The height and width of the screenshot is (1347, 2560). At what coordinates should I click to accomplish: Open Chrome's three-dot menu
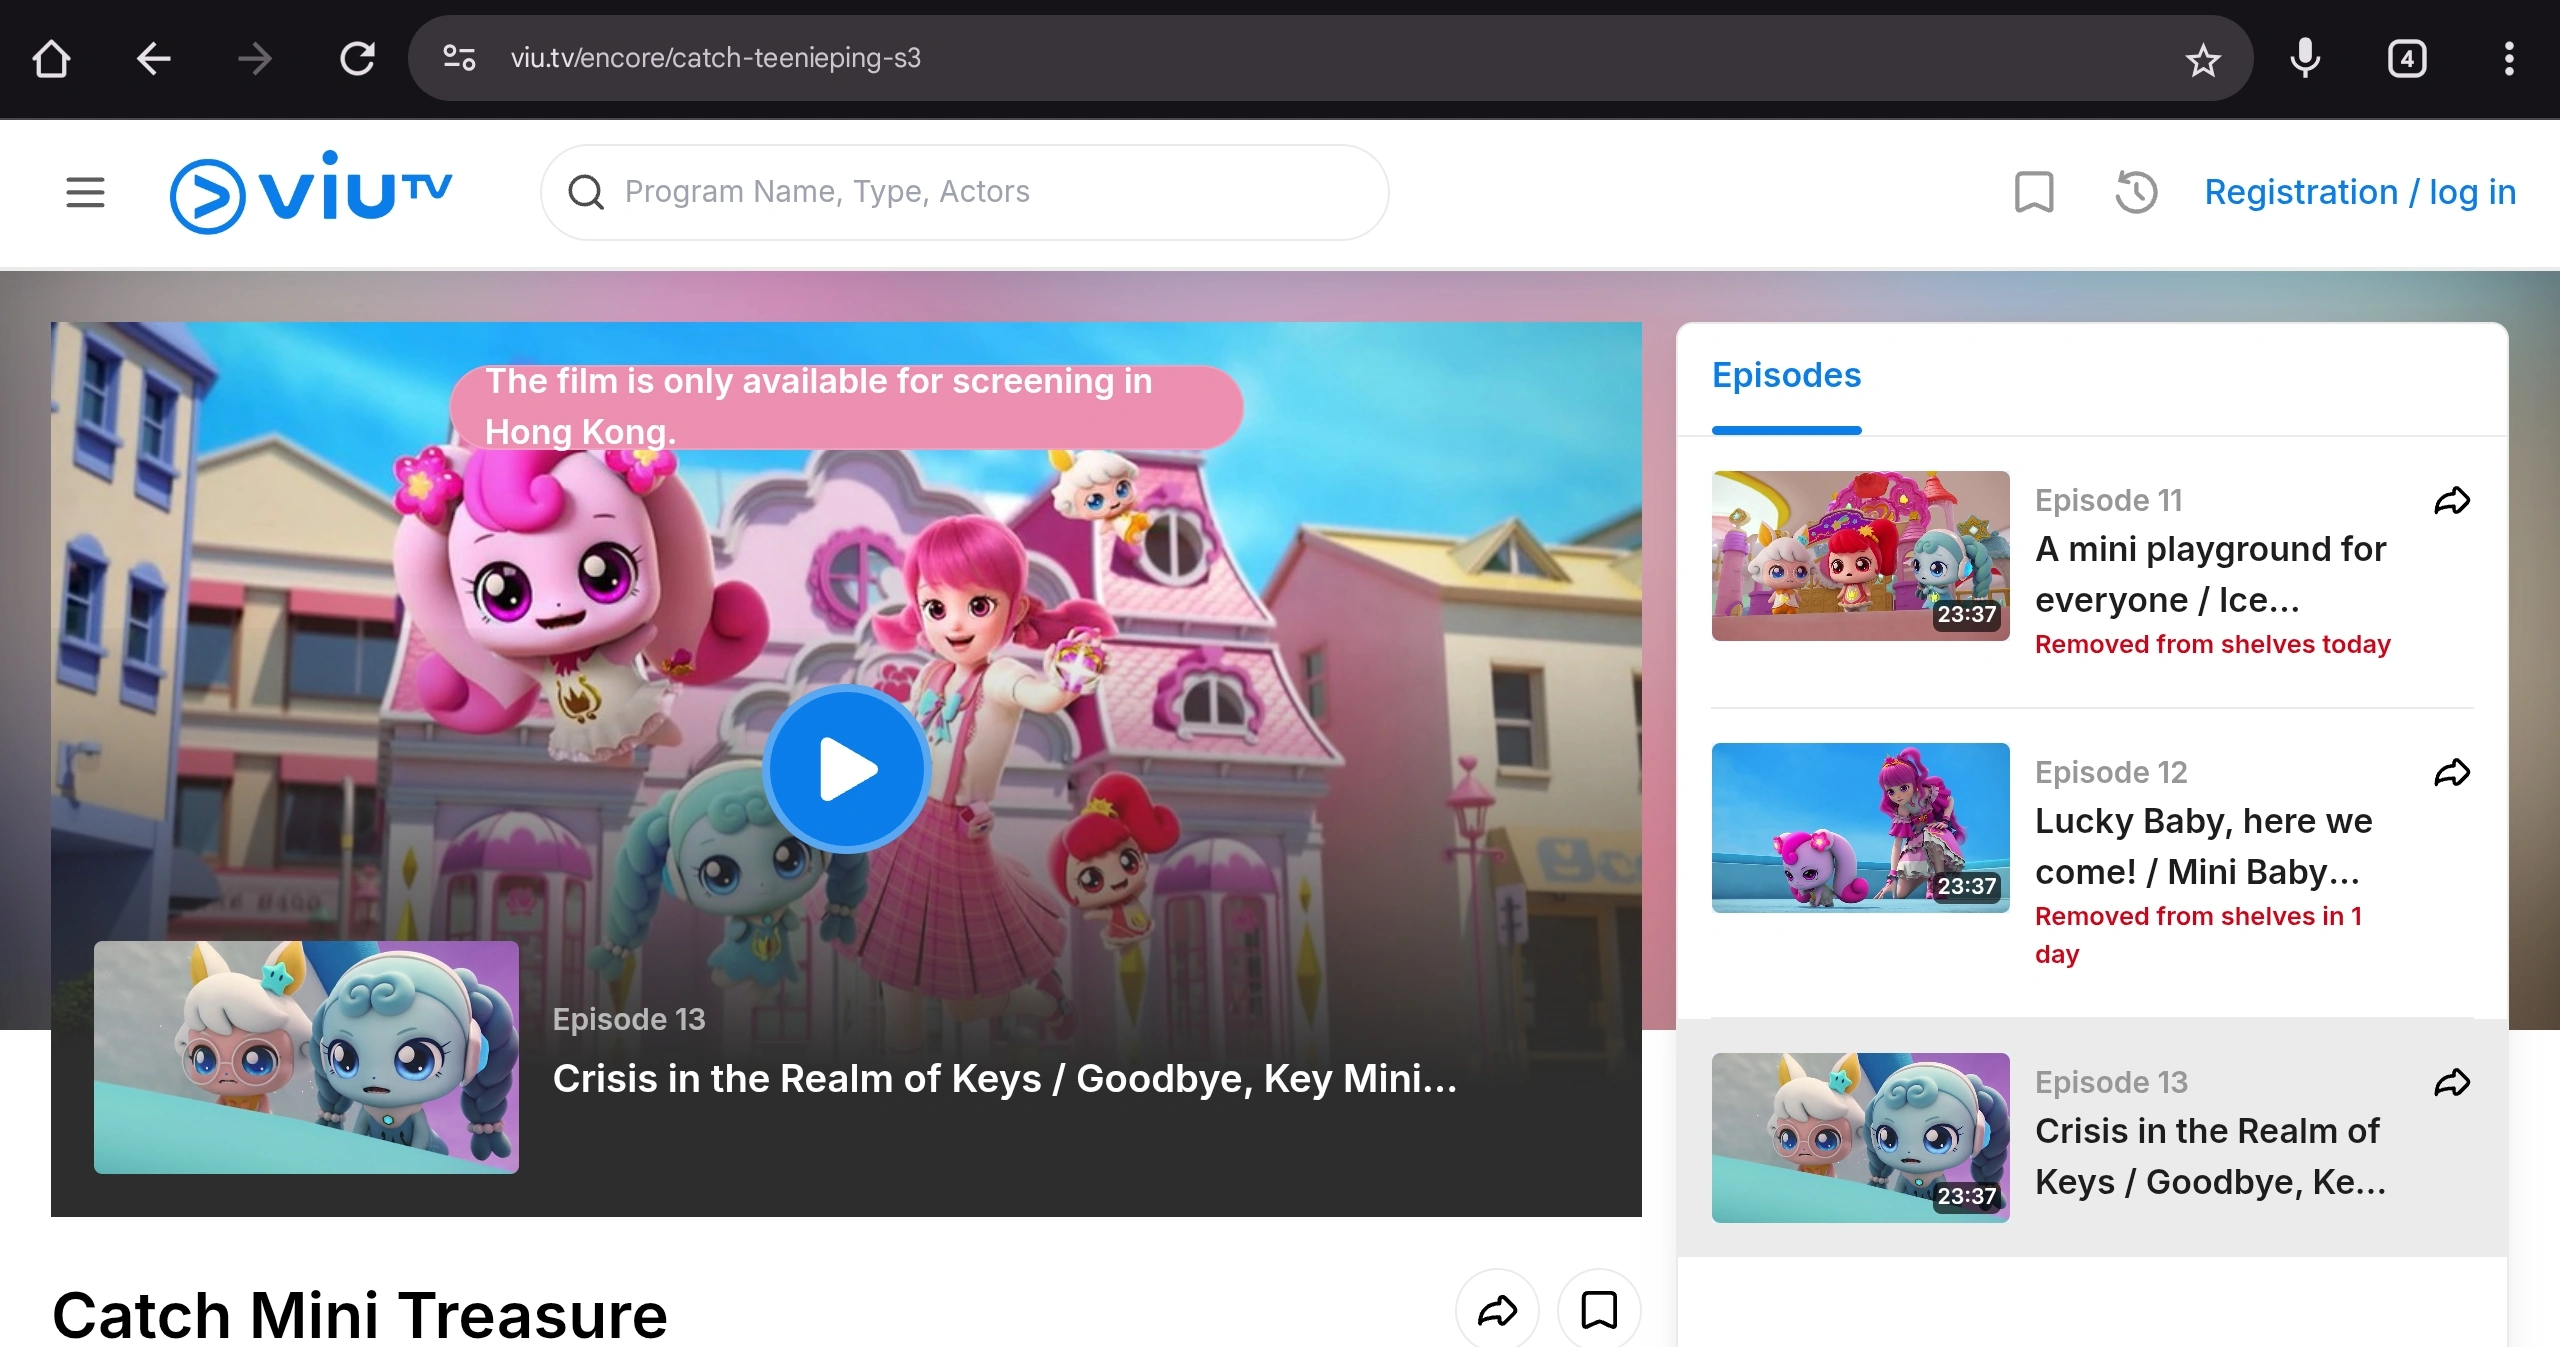pos(2510,58)
